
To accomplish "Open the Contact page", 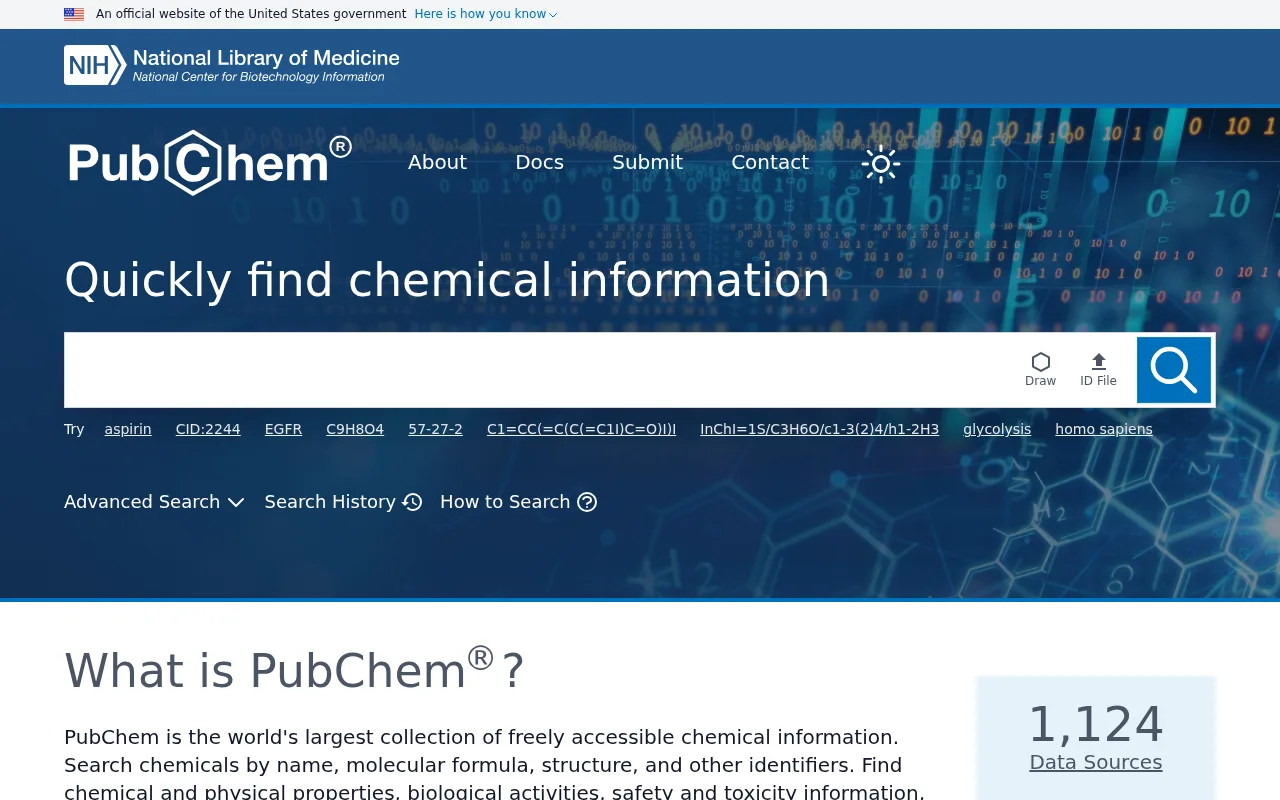I will [x=770, y=162].
